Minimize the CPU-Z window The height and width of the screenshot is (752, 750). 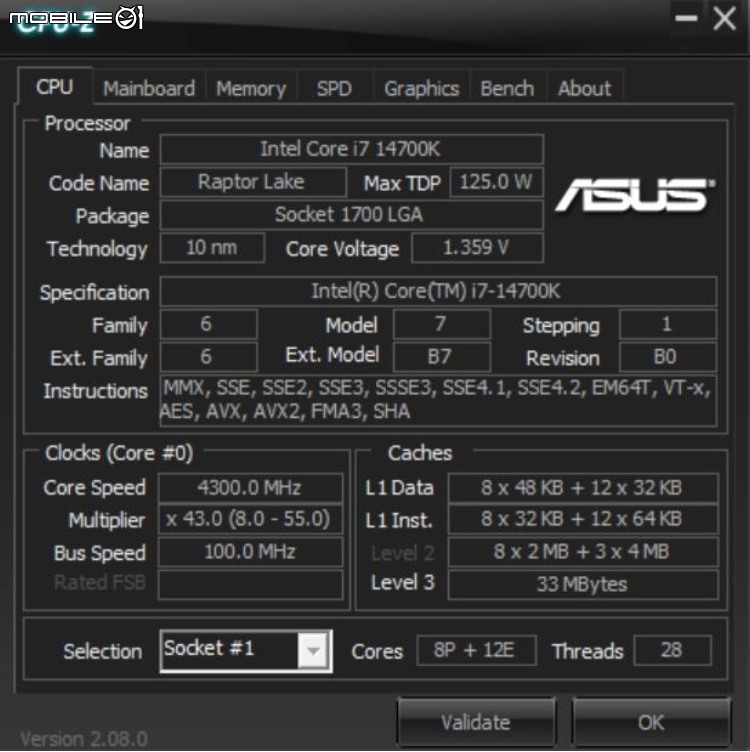click(686, 19)
